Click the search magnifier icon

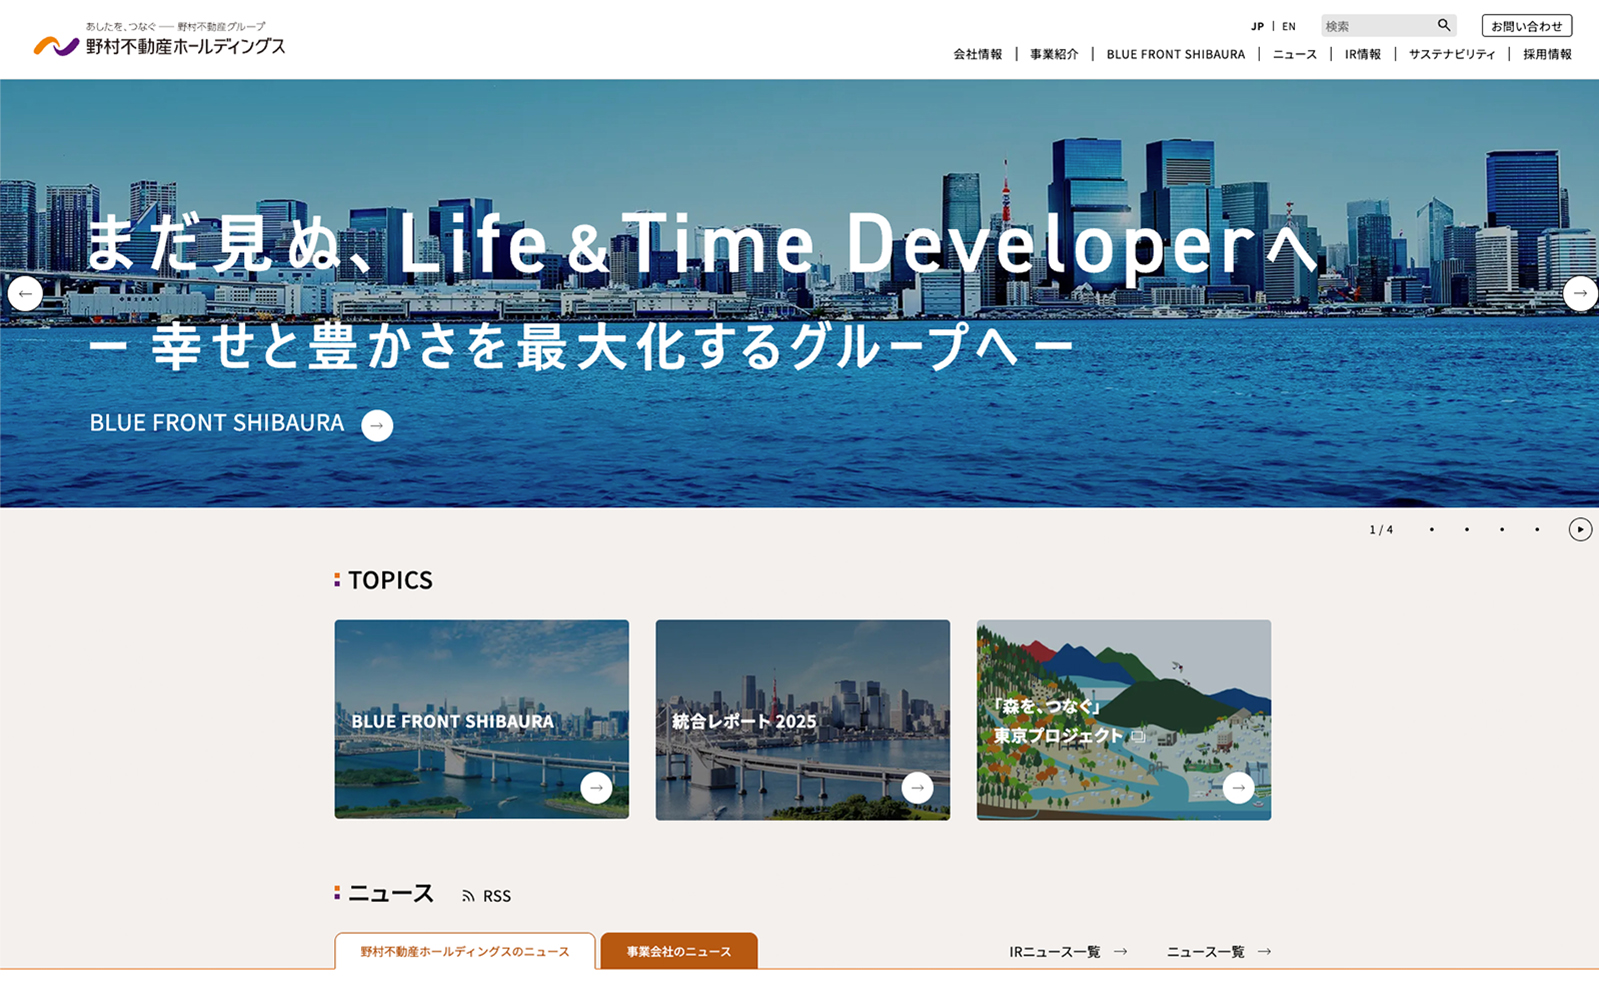click(1443, 25)
